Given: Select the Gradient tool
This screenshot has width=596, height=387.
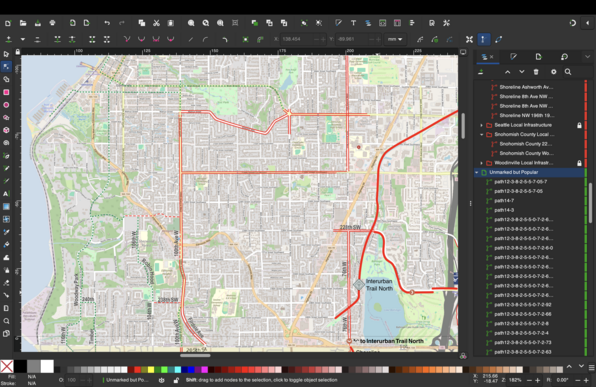Looking at the screenshot, I should point(6,206).
